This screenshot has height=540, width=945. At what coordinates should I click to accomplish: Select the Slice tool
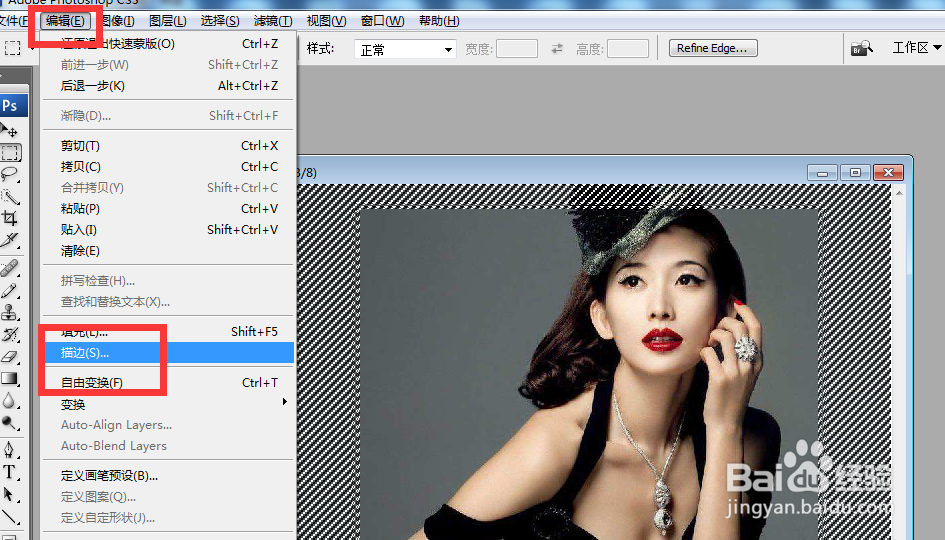pos(10,240)
